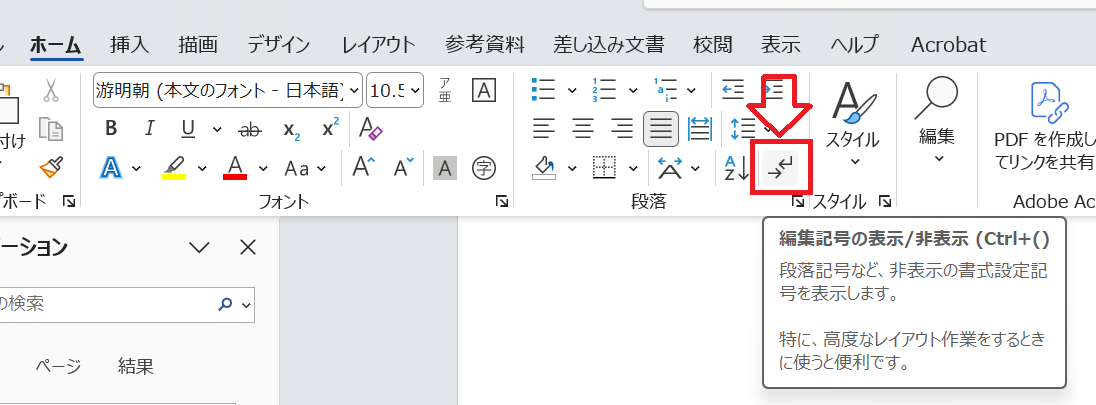This screenshot has height=405, width=1096.
Task: Align text left
Action: [544, 129]
